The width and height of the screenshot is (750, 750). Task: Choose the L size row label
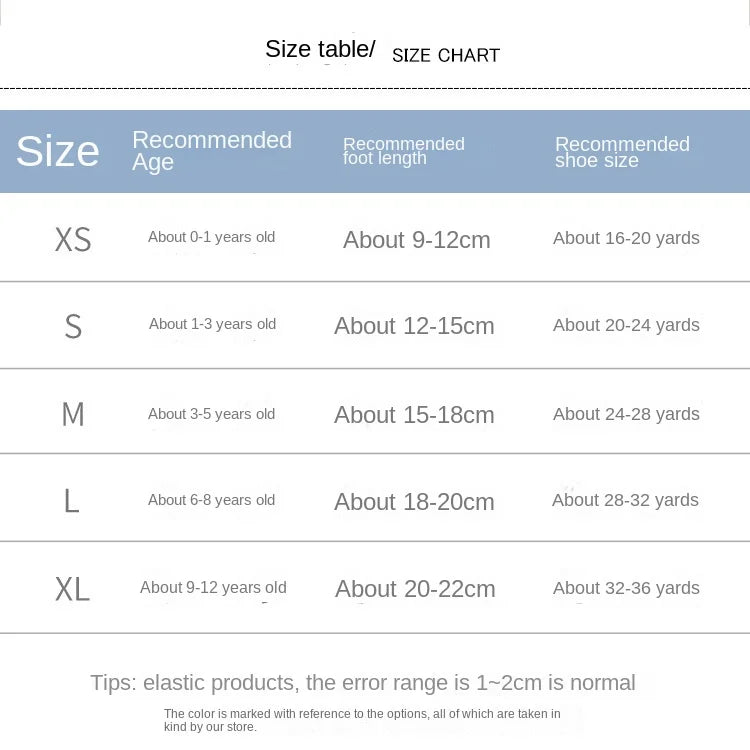click(72, 501)
